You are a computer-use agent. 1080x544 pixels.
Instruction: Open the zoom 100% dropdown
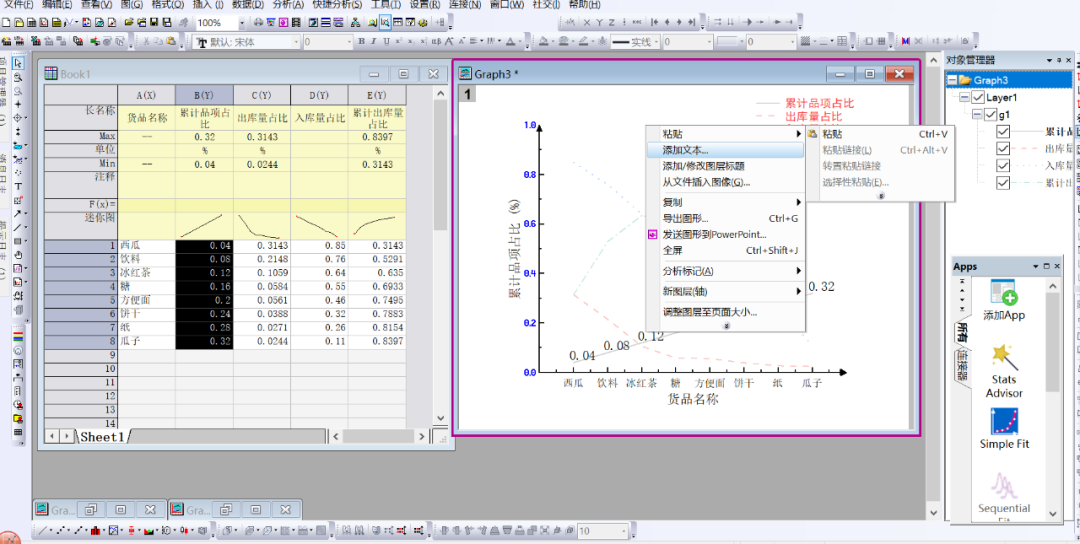(x=242, y=23)
